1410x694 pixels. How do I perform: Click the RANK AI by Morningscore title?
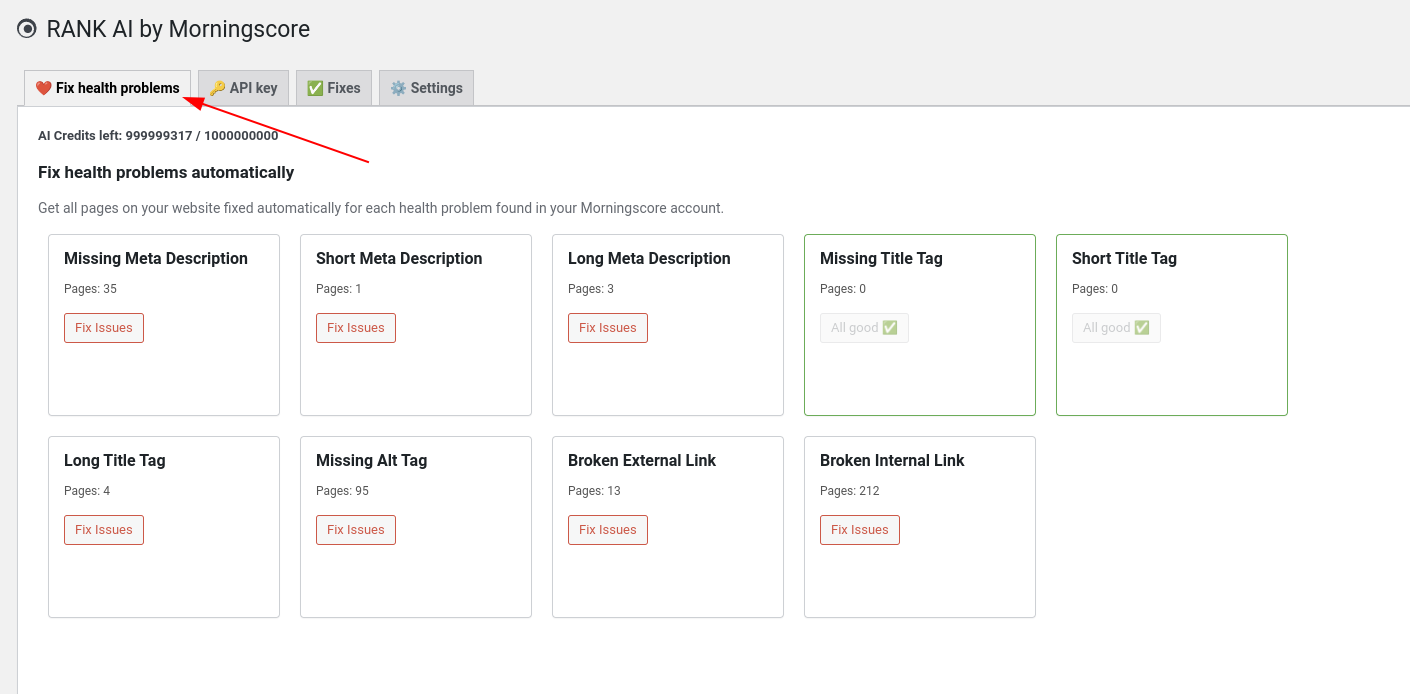pos(178,29)
